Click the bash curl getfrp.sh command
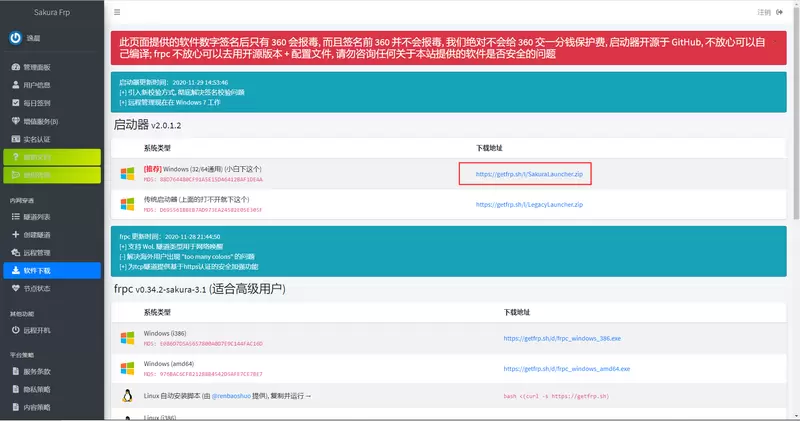 [x=556, y=396]
